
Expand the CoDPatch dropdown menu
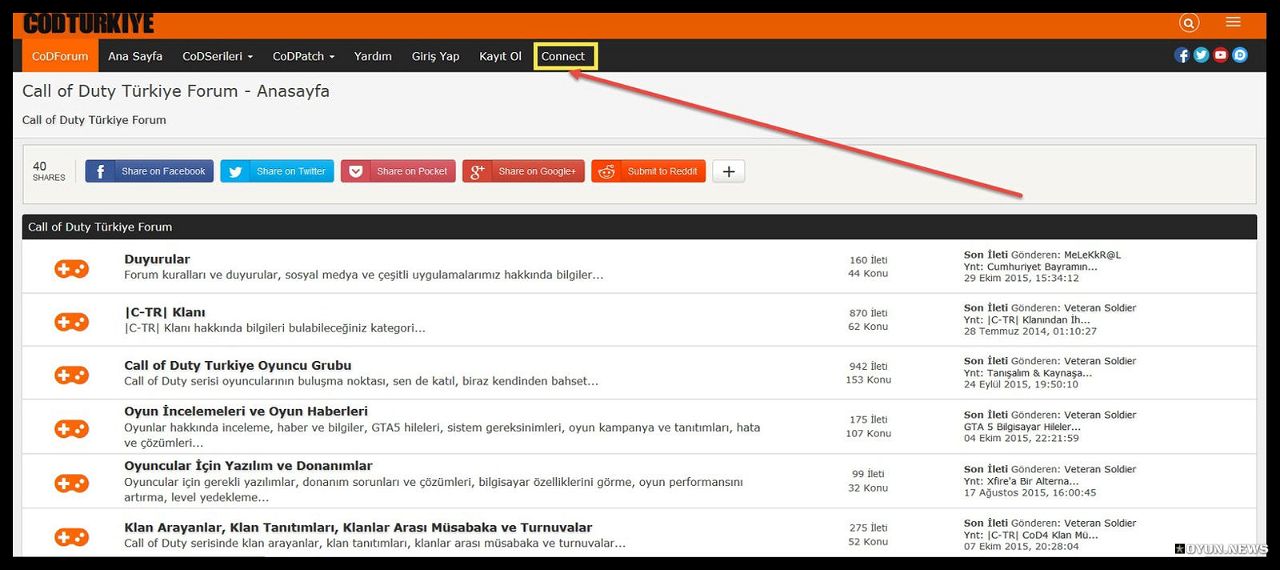click(304, 56)
